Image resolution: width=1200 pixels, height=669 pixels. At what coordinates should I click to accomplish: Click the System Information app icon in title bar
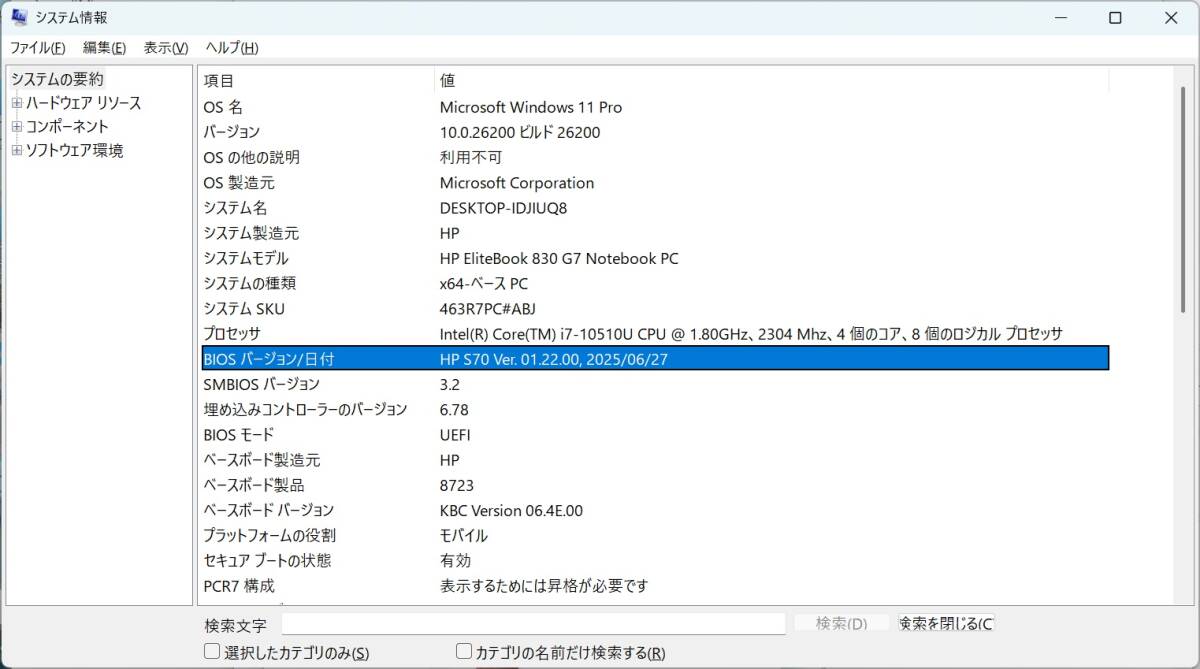(x=19, y=17)
